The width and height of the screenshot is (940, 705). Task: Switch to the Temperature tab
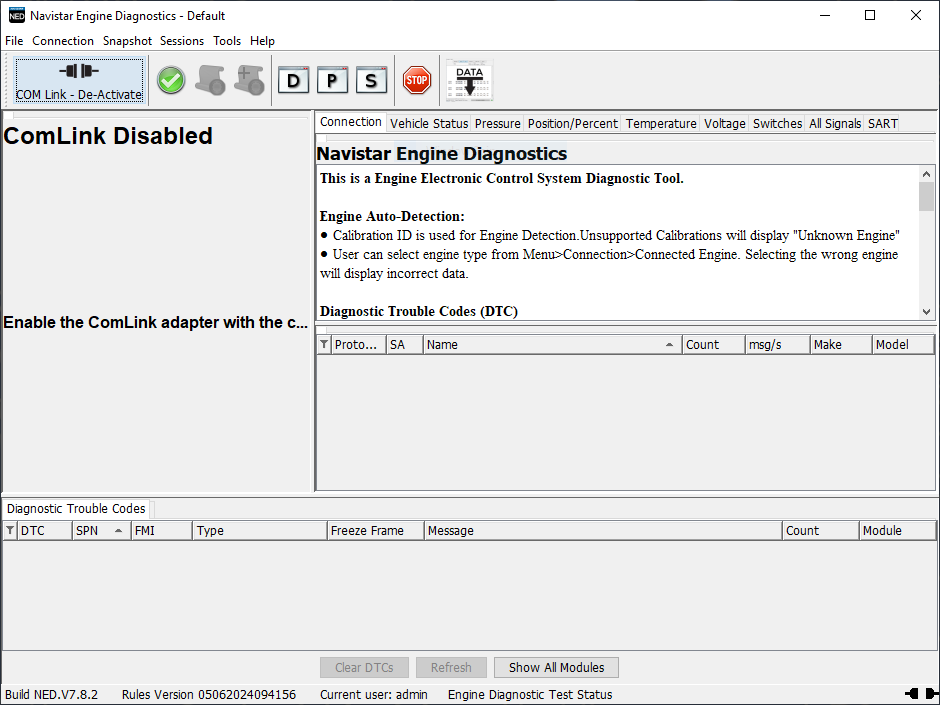tap(661, 124)
